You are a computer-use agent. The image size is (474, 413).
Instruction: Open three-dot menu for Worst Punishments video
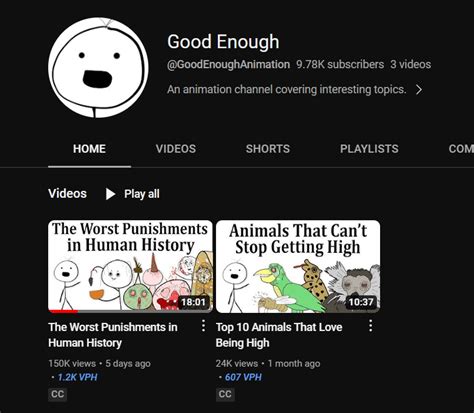(x=203, y=326)
